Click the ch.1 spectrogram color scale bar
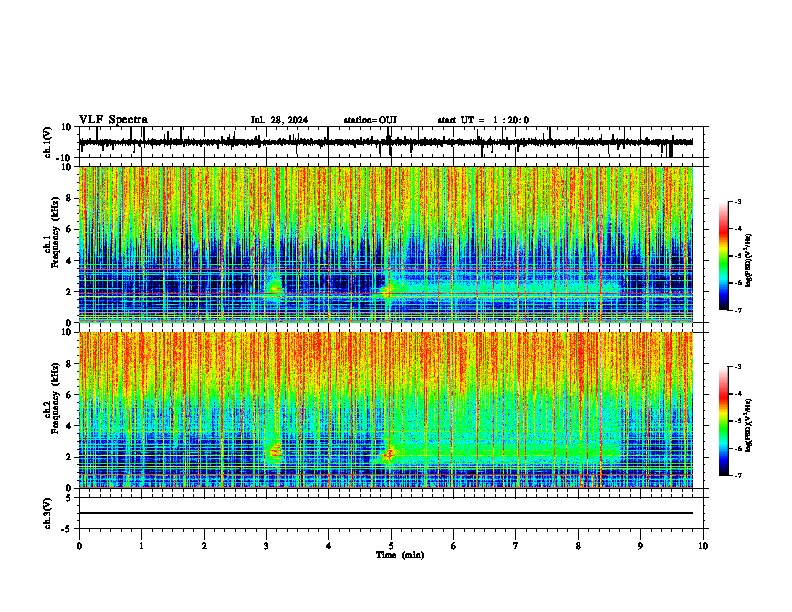This screenshot has height=612, width=792. point(724,256)
